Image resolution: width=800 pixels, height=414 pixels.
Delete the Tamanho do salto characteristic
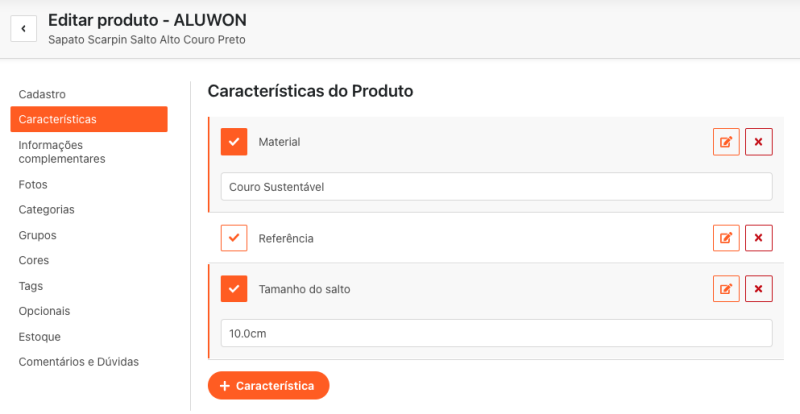pyautogui.click(x=758, y=289)
